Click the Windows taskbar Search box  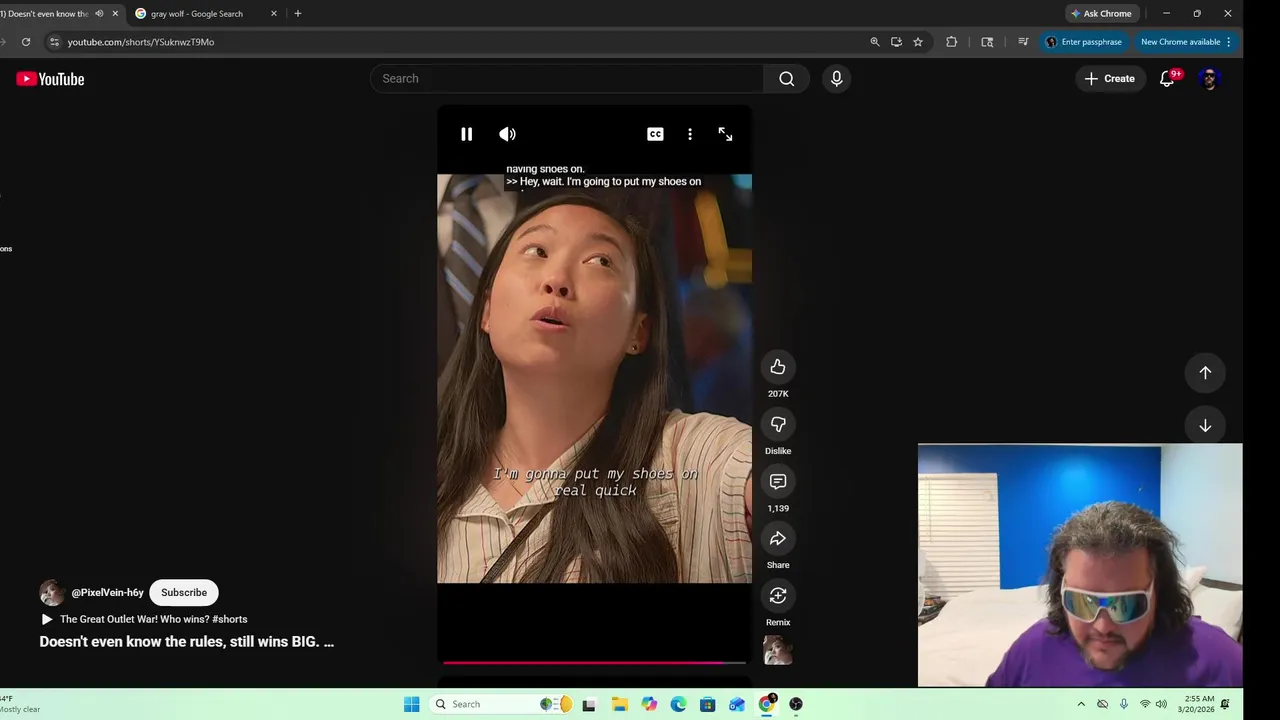pyautogui.click(x=501, y=704)
